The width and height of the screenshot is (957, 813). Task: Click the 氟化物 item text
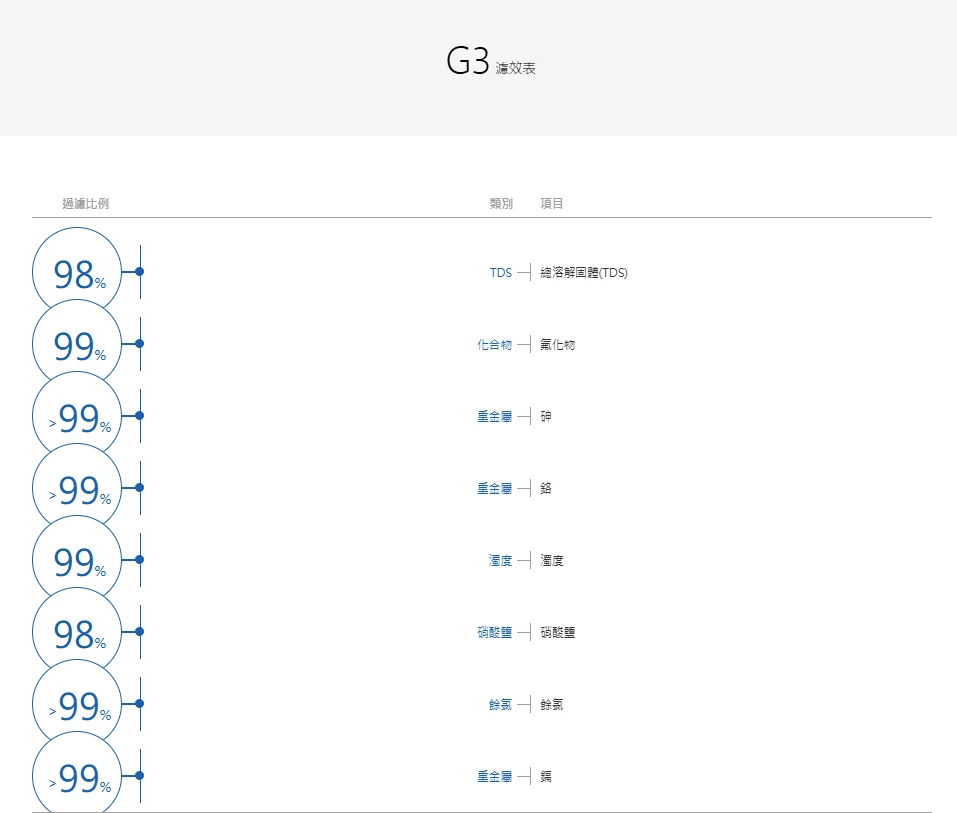click(558, 345)
